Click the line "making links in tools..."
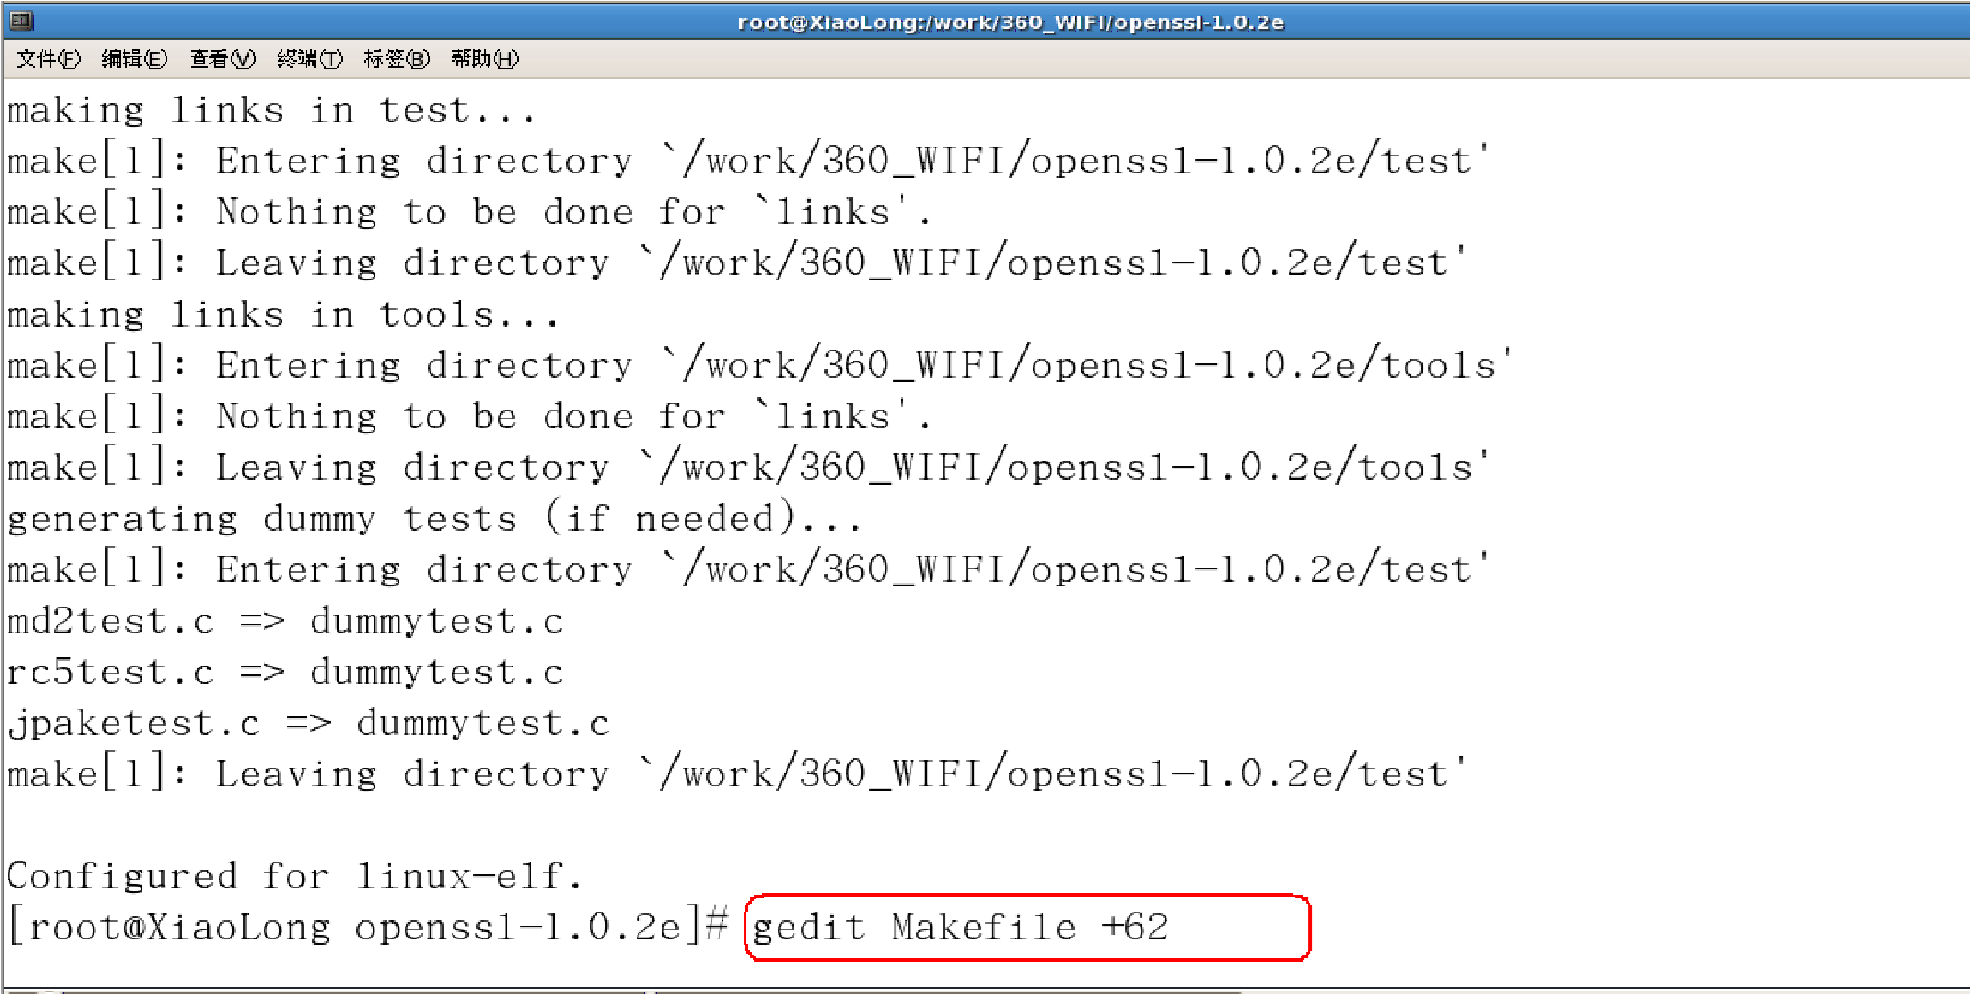 pyautogui.click(x=283, y=315)
